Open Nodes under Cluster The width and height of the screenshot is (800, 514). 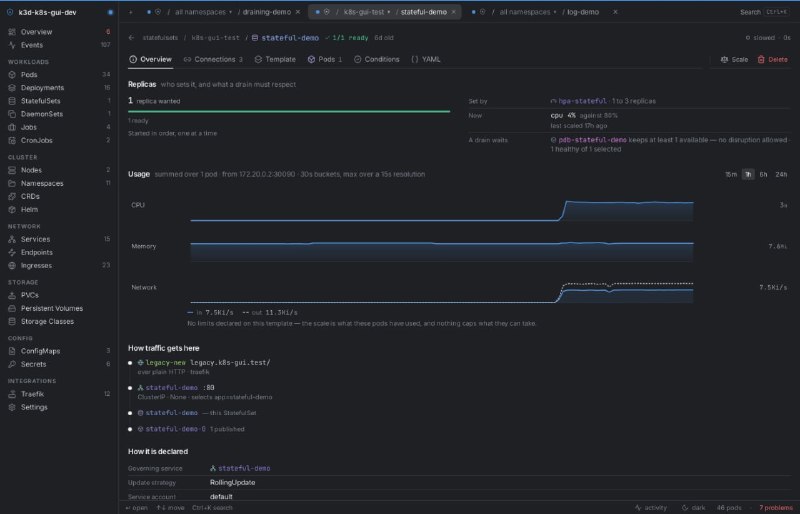(x=59, y=170)
